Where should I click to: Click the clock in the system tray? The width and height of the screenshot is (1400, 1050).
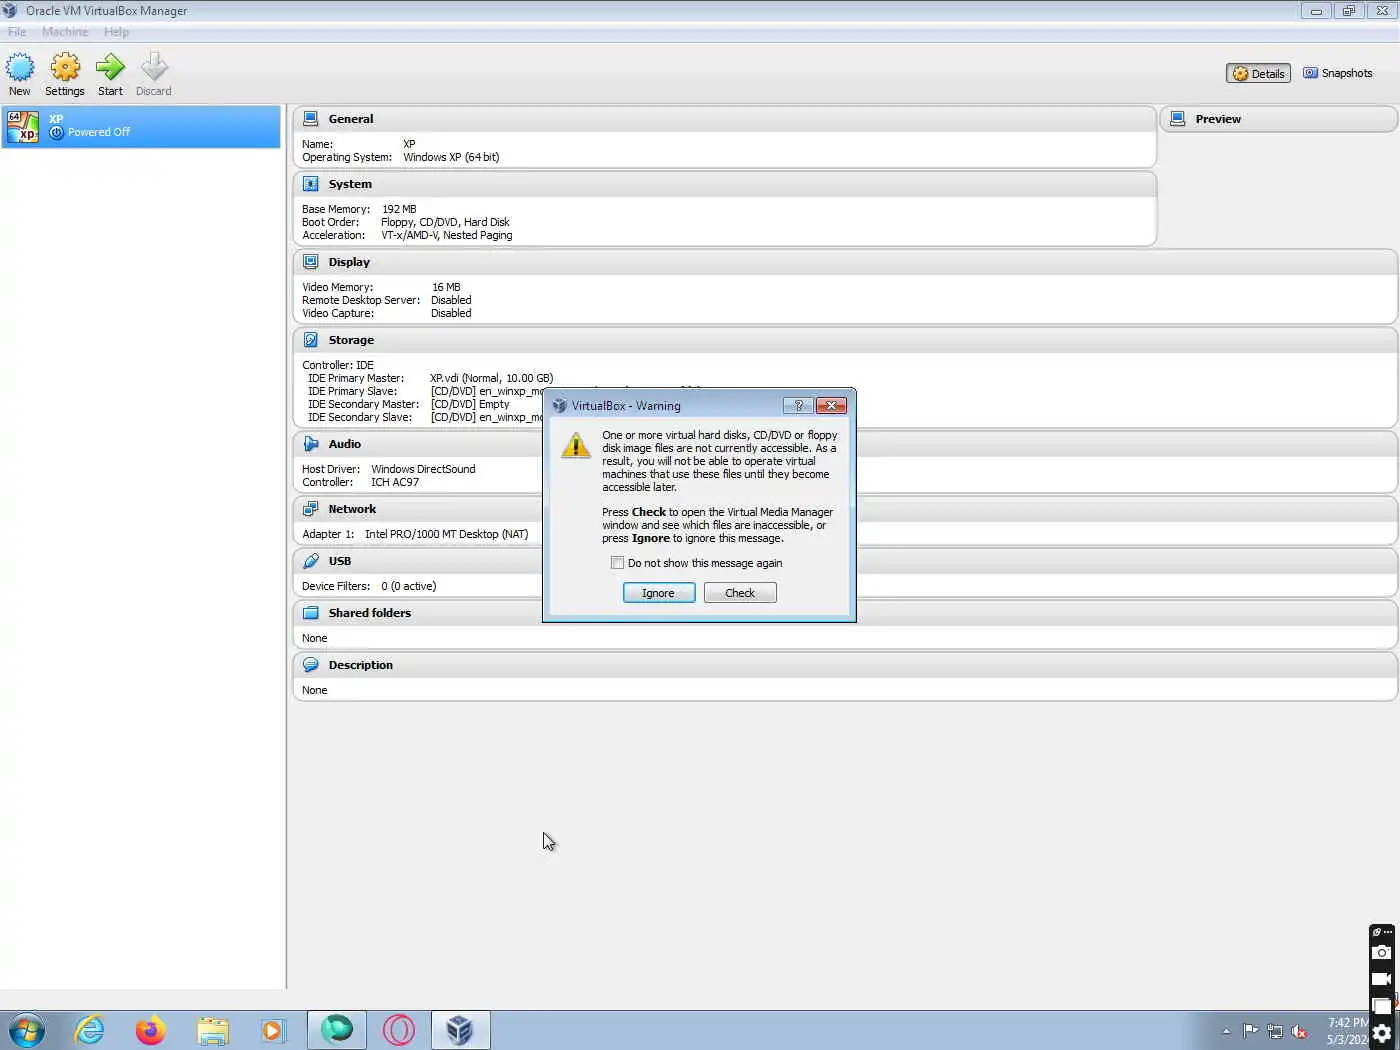pos(1347,1031)
